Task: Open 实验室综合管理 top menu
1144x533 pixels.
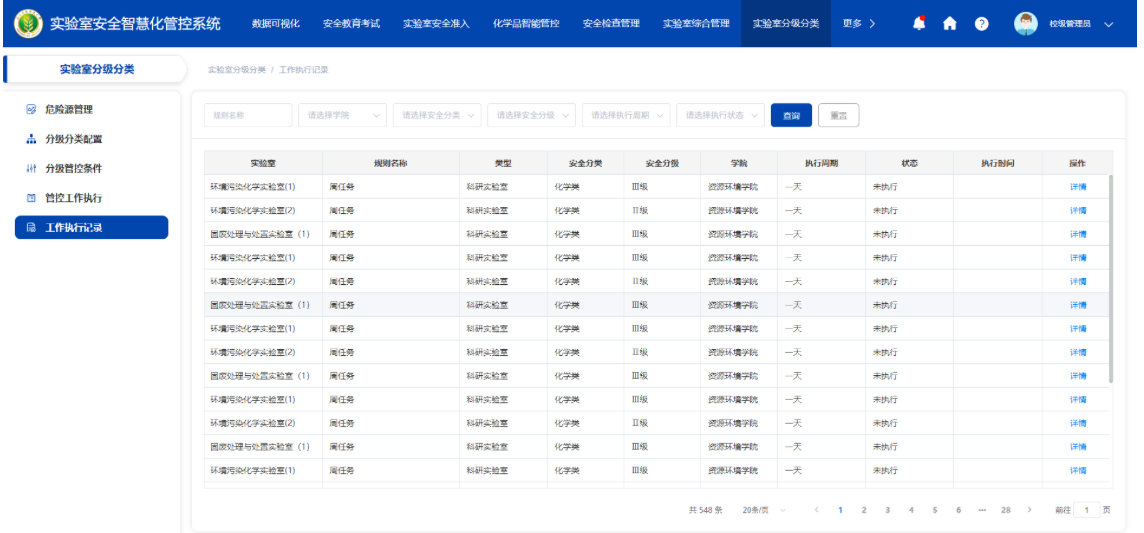Action: pyautogui.click(x=696, y=23)
